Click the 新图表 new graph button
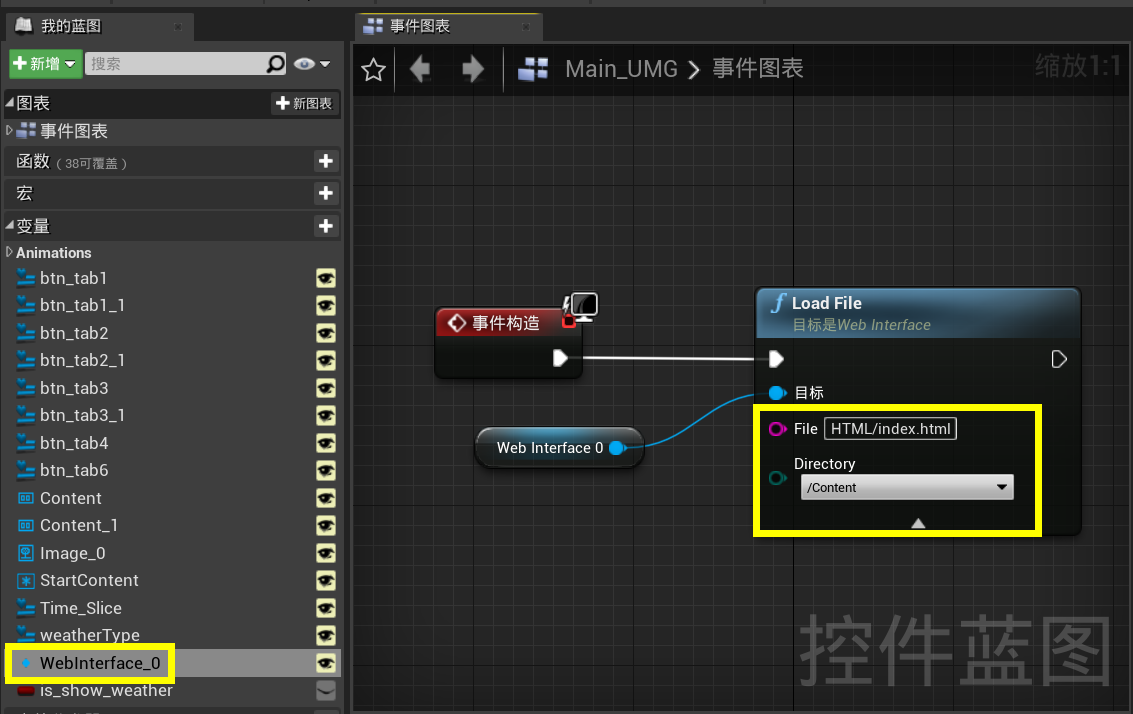Screen dimensions: 1133x714 click(x=304, y=103)
